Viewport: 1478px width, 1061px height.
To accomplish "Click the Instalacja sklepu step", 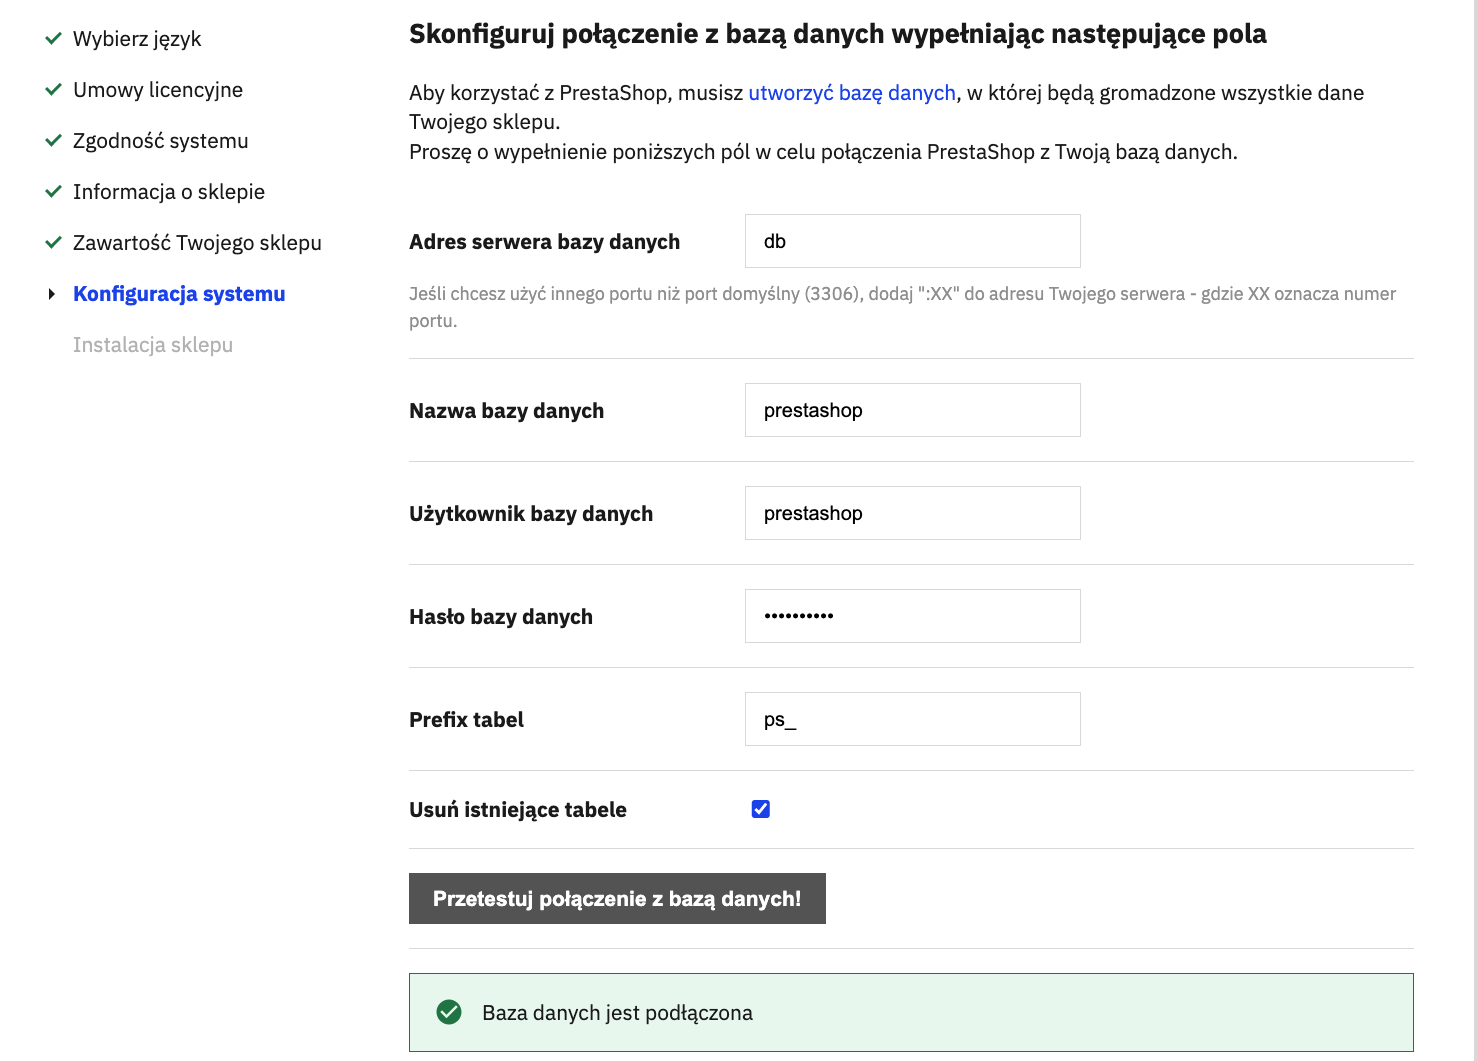I will pyautogui.click(x=153, y=345).
